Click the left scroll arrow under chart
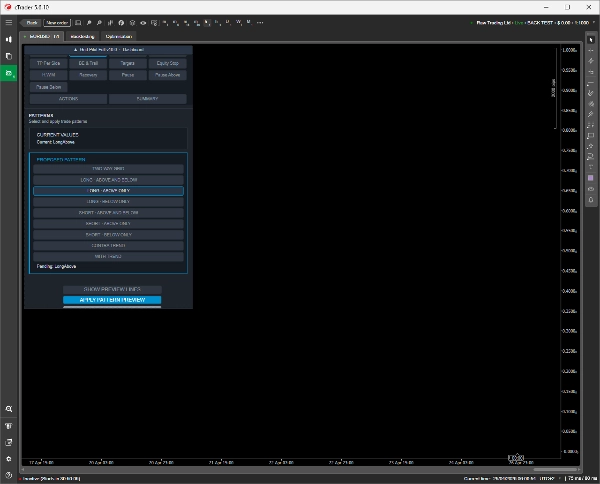The height and width of the screenshot is (484, 600). coord(23,469)
